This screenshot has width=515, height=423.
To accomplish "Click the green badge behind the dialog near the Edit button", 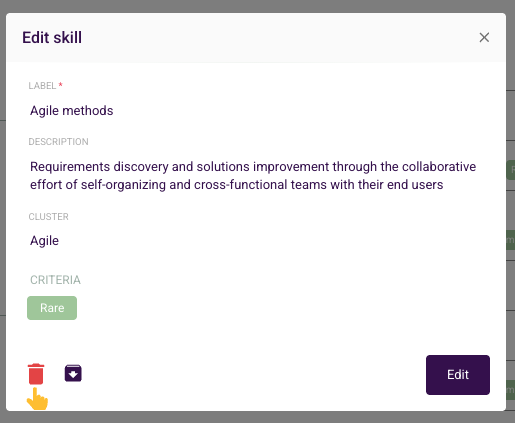I will tap(510, 390).
